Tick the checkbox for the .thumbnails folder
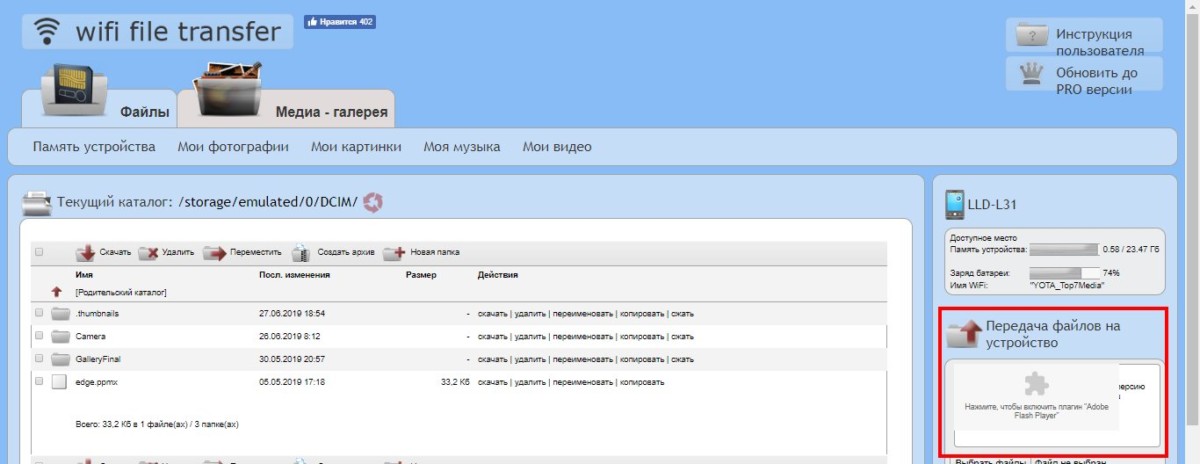 pos(39,313)
